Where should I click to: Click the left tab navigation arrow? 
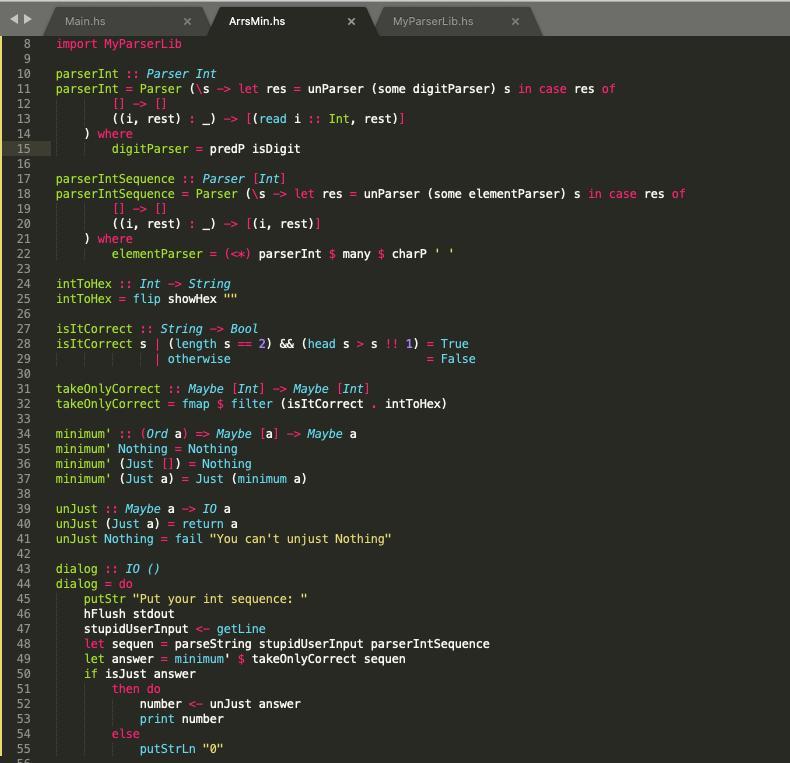click(13, 19)
